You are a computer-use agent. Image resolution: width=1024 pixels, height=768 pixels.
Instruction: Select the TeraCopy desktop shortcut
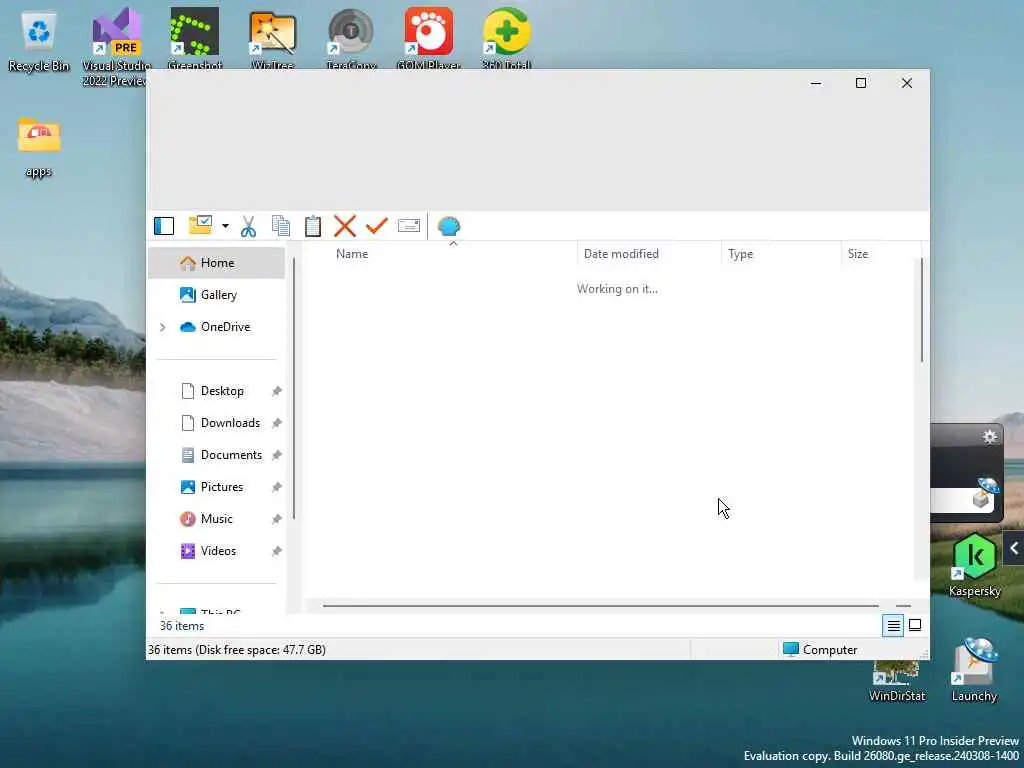coord(351,38)
